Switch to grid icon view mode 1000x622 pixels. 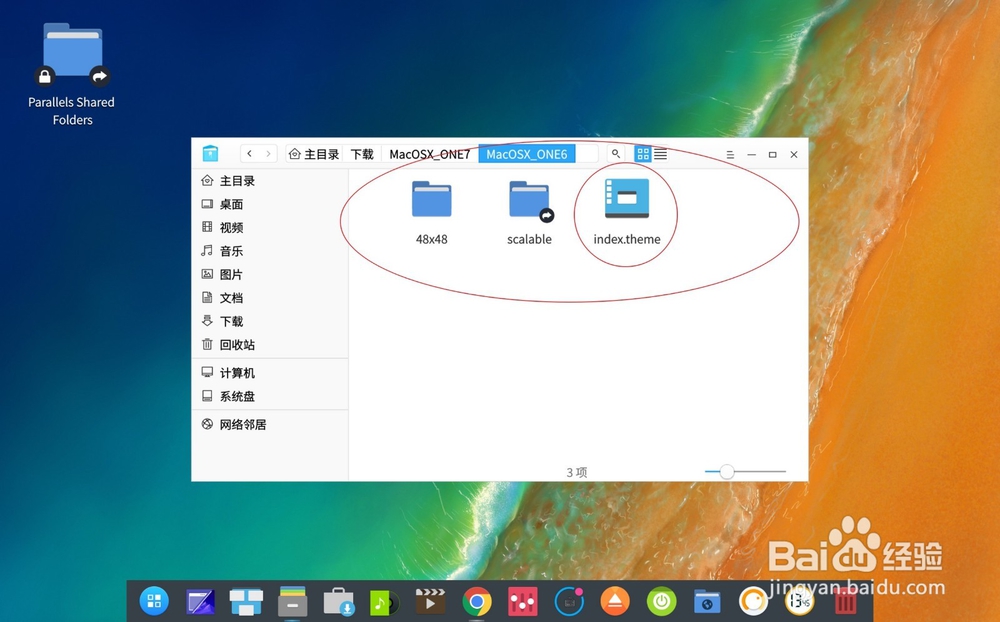[641, 154]
